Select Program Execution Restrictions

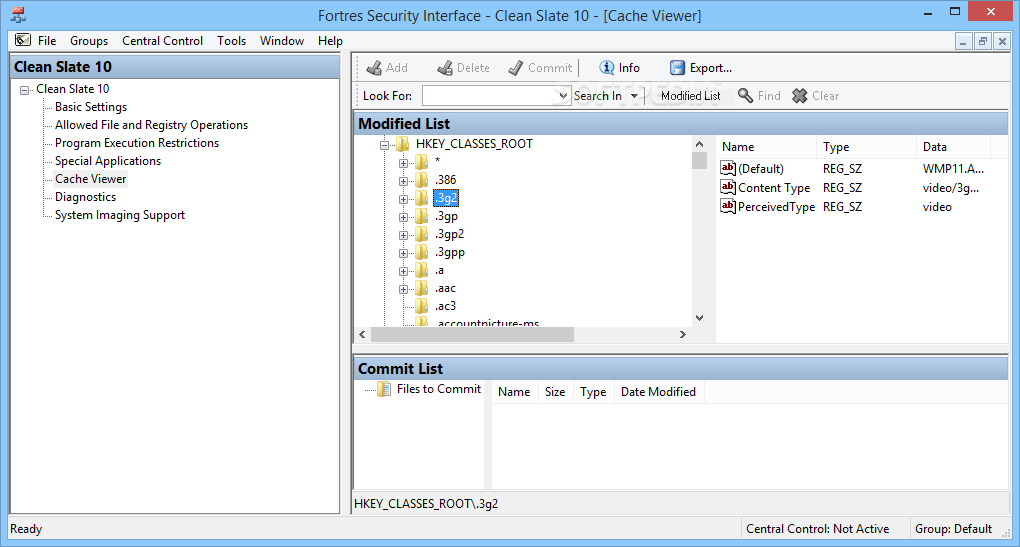tap(137, 142)
